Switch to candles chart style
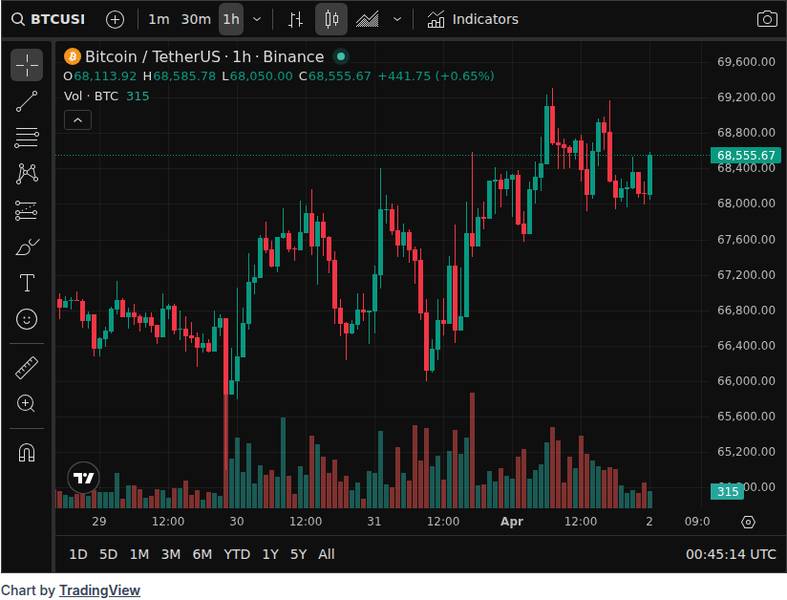 [x=331, y=20]
